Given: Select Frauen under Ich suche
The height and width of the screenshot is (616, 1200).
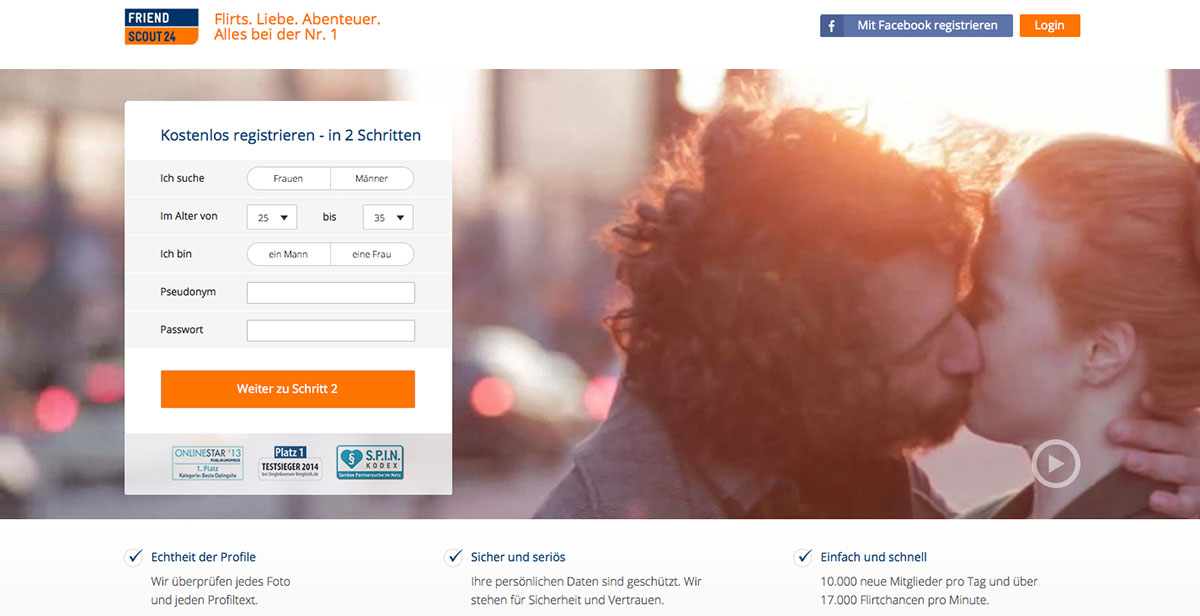Looking at the screenshot, I should point(289,179).
